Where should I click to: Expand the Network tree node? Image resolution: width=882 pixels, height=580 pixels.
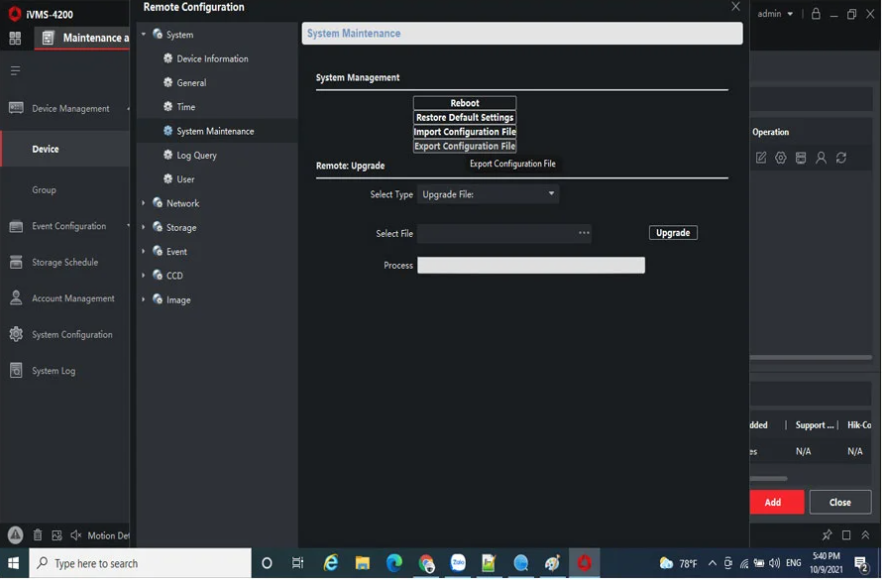click(x=144, y=203)
